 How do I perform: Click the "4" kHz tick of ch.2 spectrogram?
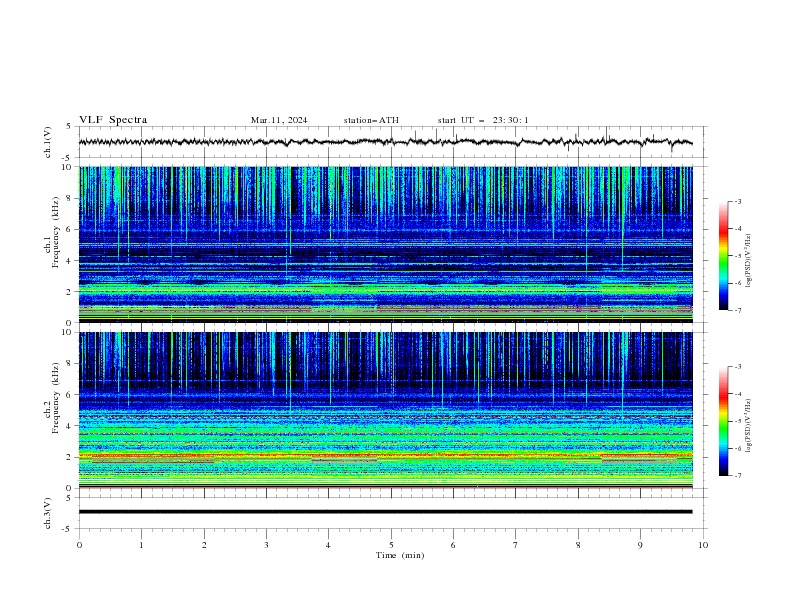[x=71, y=426]
